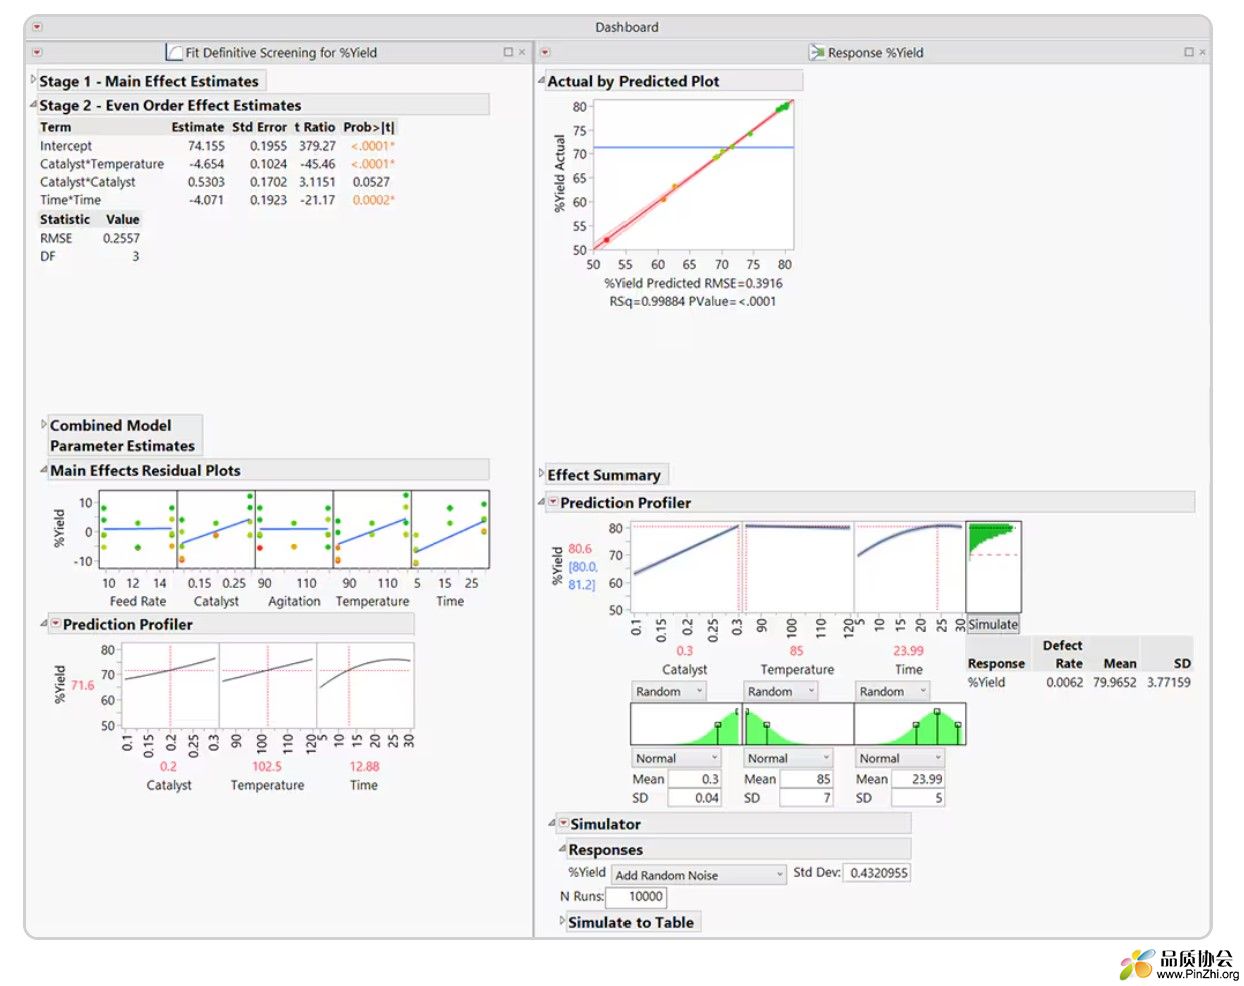Open the Random dropdown under Catalyst
Image resolution: width=1244 pixels, height=986 pixels.
669,691
